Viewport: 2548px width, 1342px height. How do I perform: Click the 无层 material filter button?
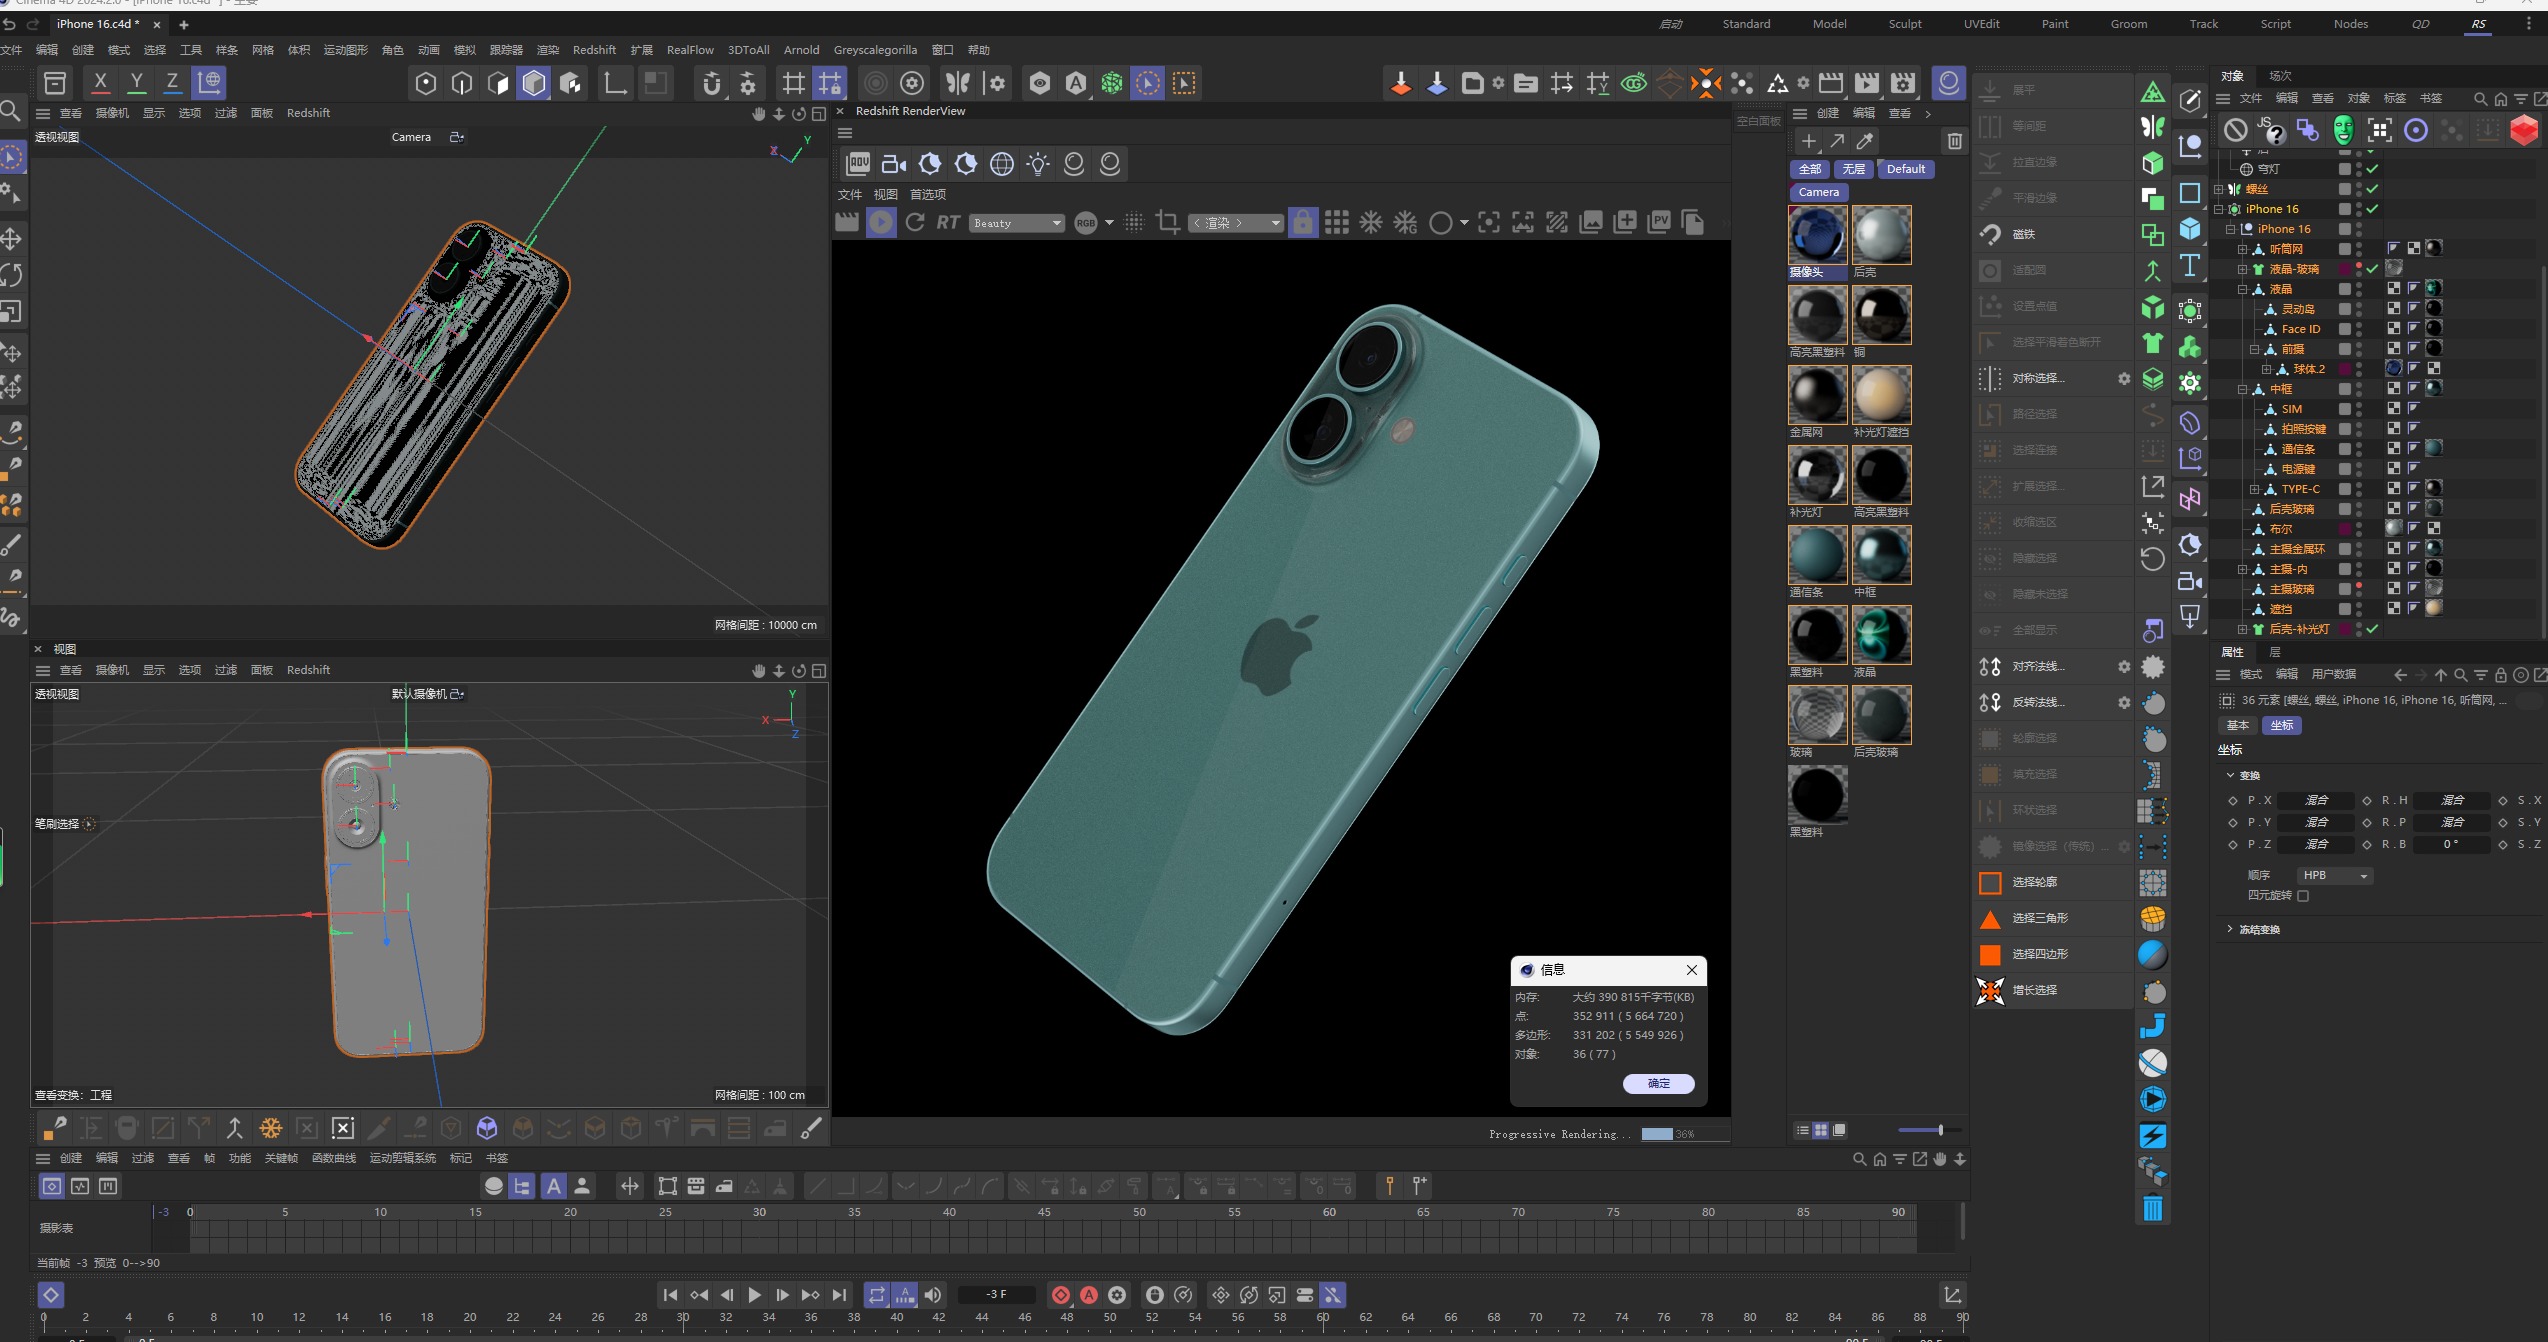1854,169
